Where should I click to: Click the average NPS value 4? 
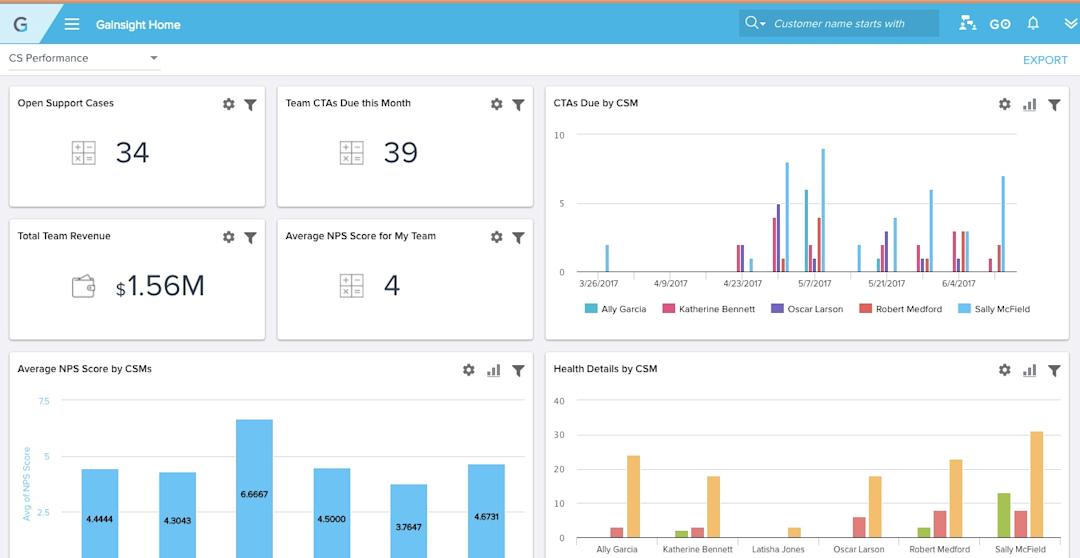point(392,286)
